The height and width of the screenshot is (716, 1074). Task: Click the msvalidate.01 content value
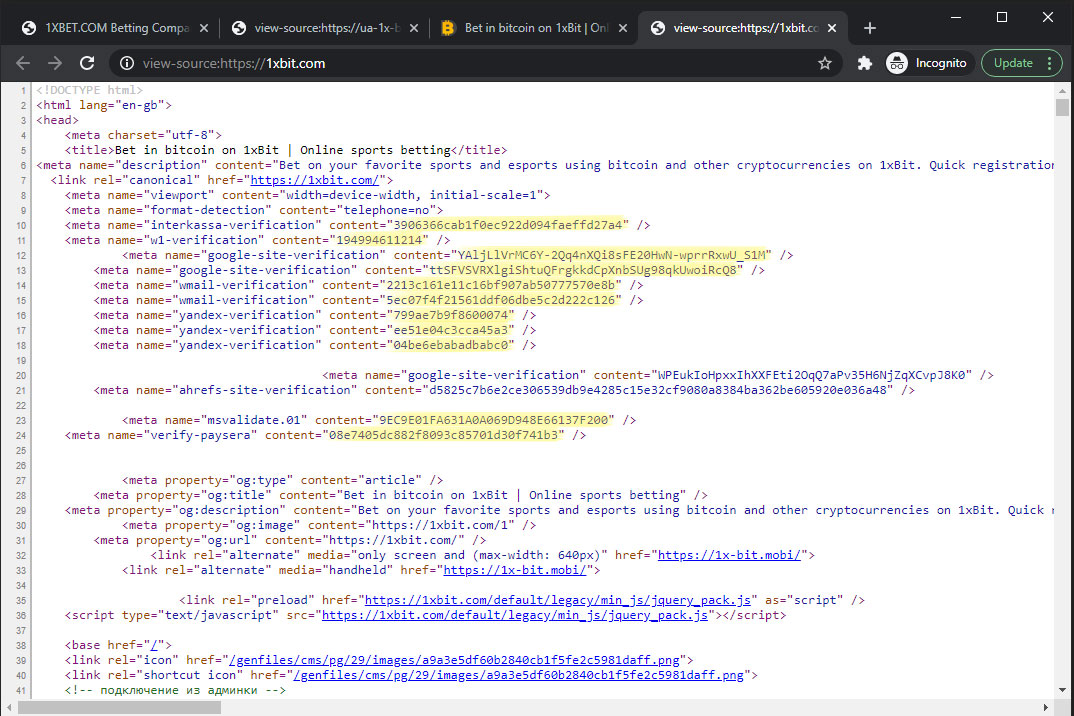point(493,420)
